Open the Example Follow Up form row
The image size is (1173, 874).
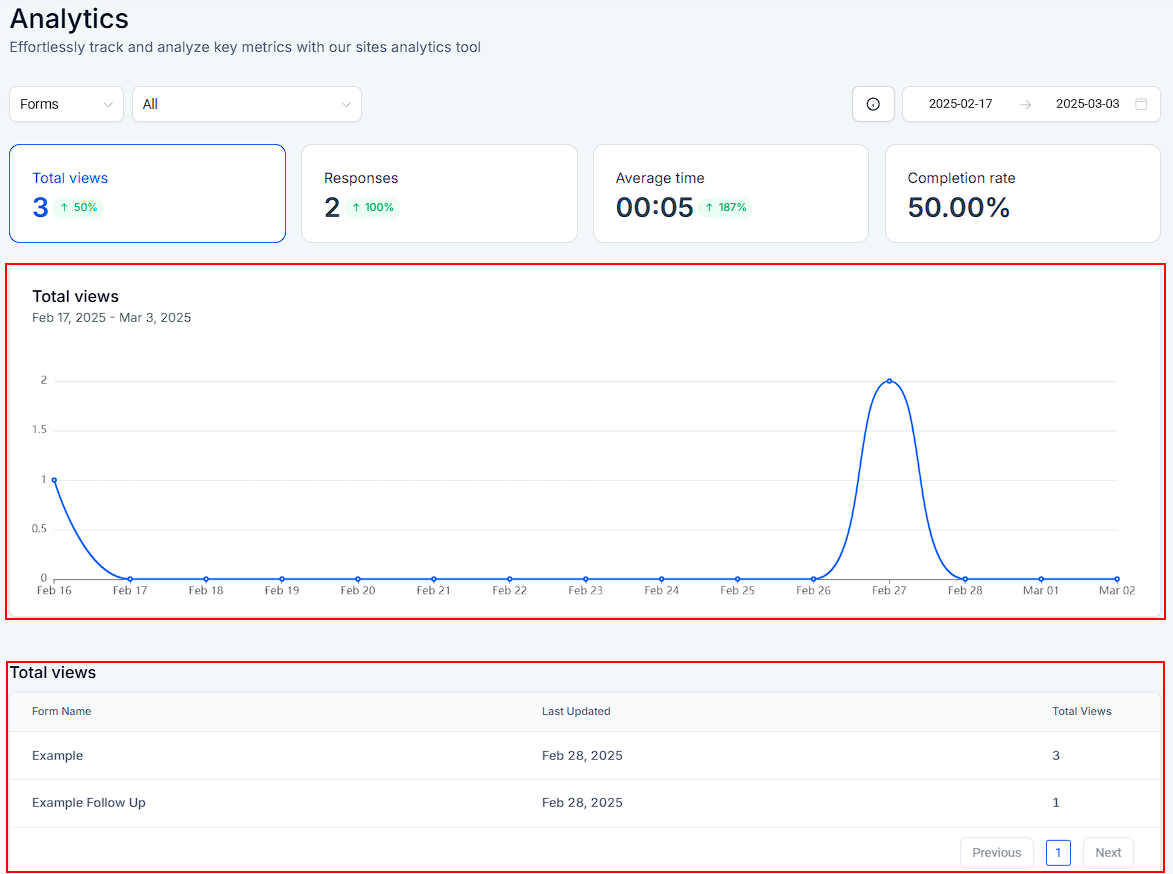[89, 803]
